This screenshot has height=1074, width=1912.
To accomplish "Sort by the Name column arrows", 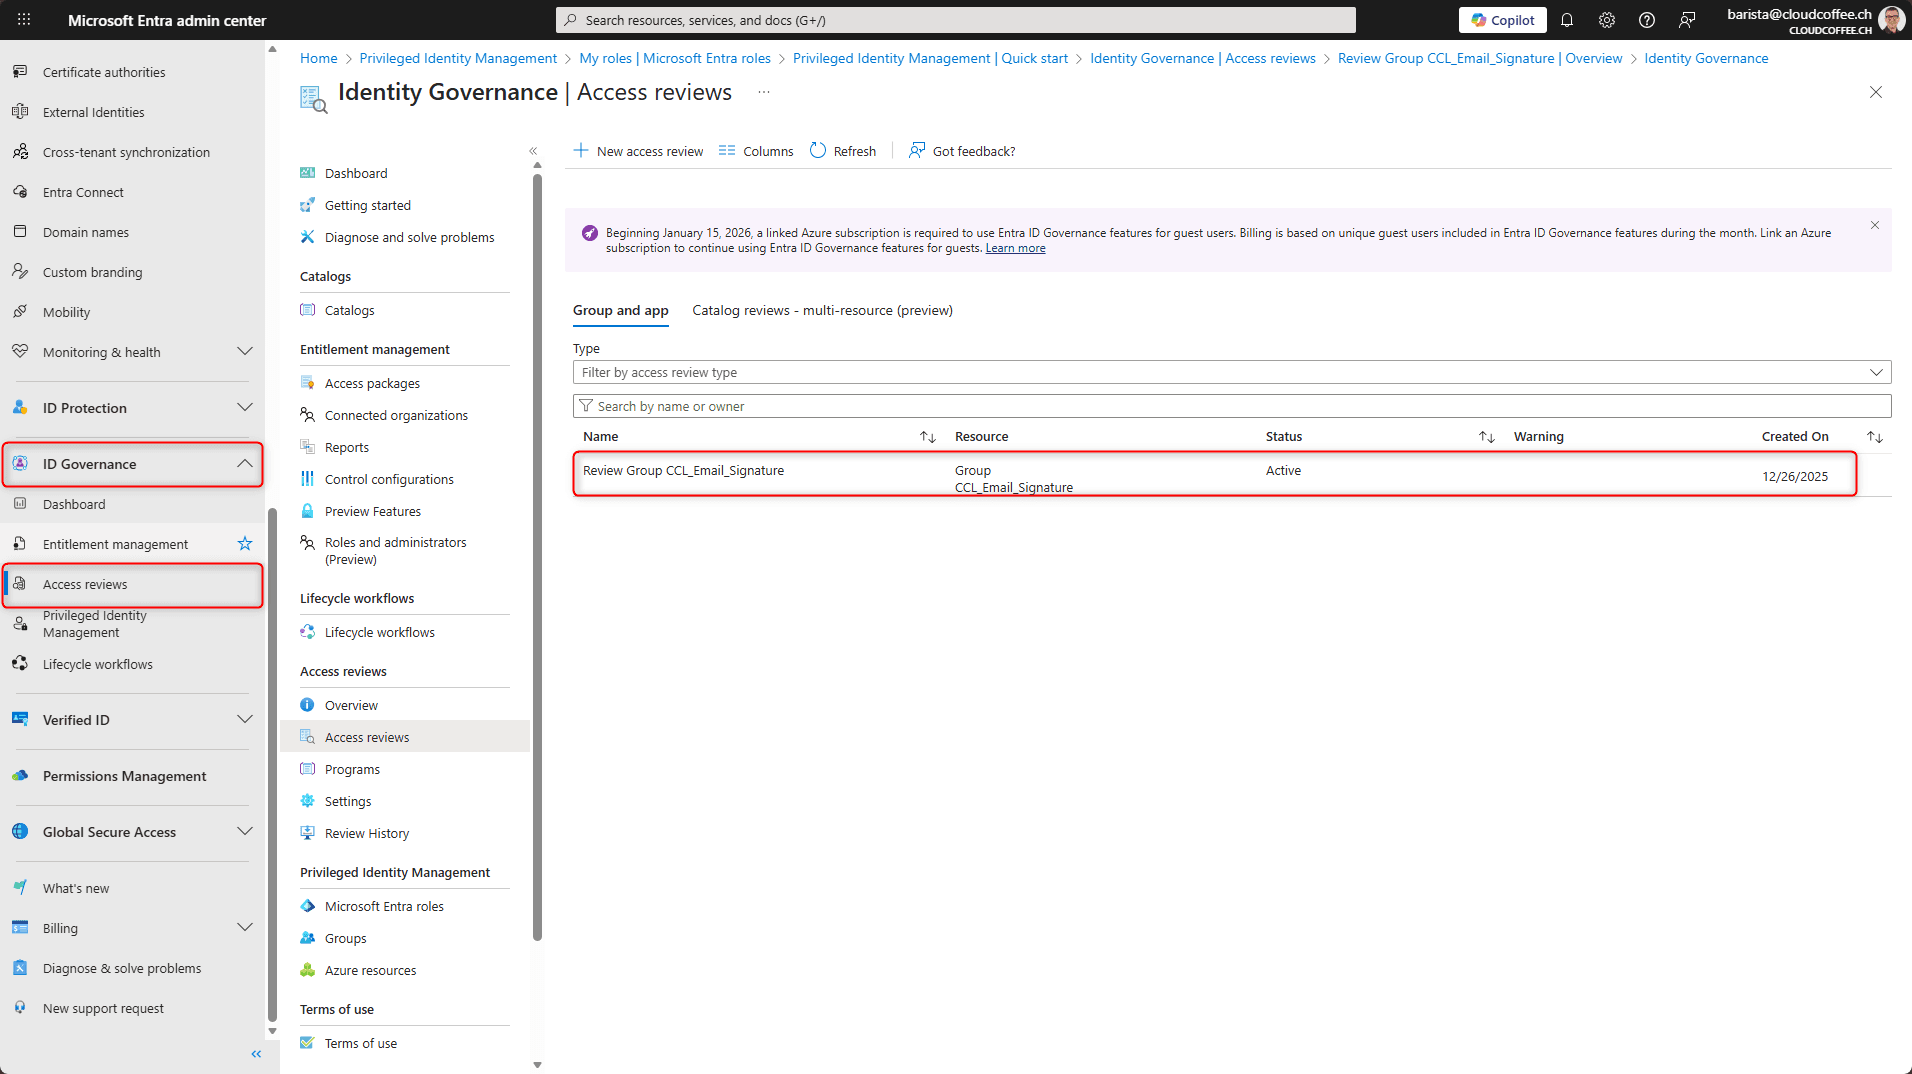I will (x=928, y=437).
